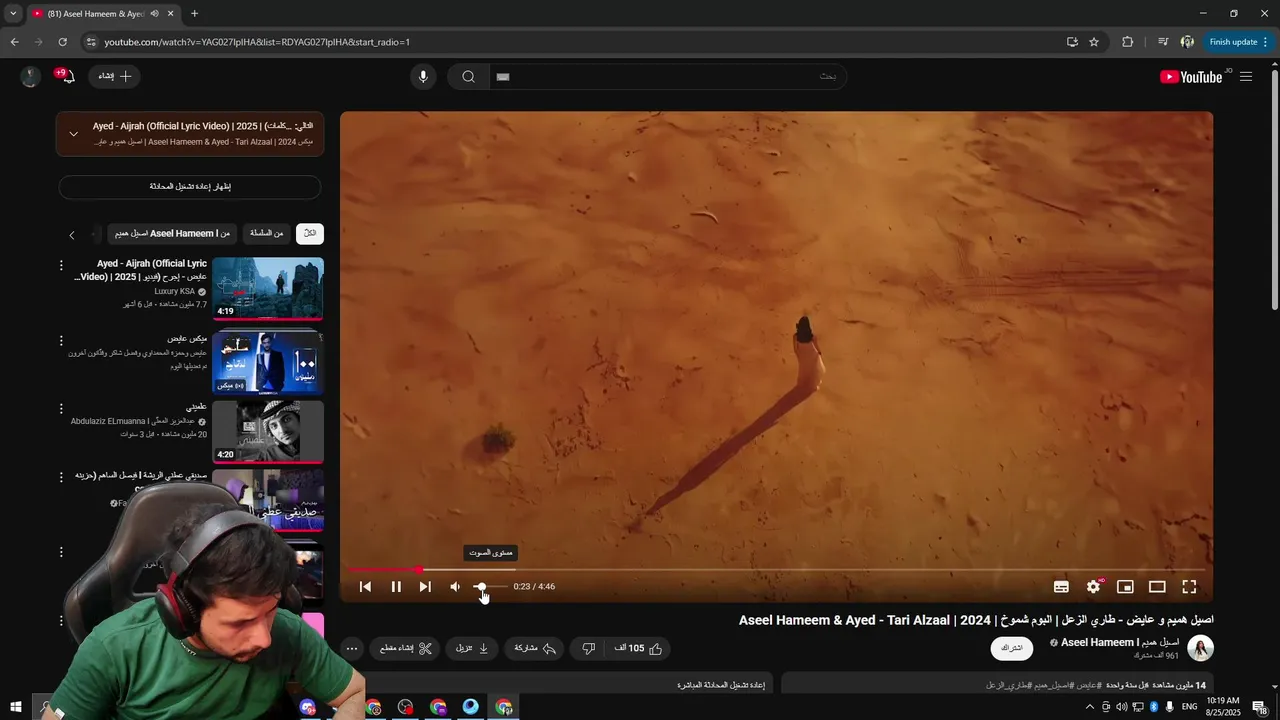Open options menu for 'علميني' video

61,409
